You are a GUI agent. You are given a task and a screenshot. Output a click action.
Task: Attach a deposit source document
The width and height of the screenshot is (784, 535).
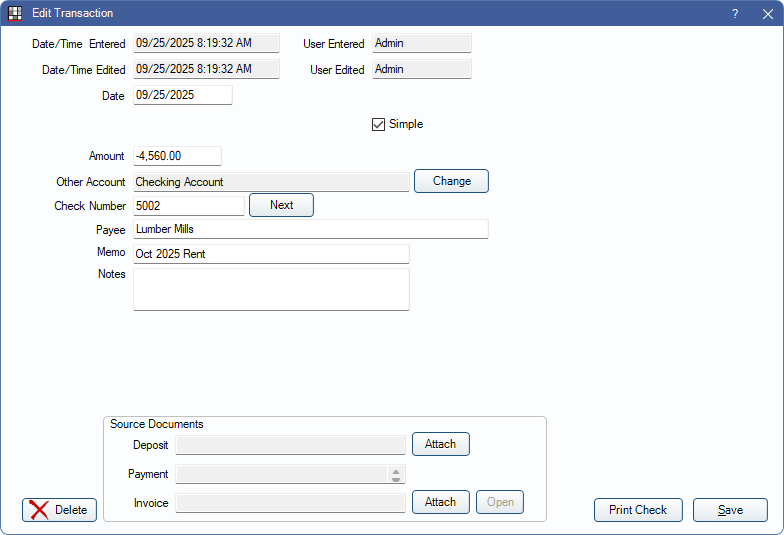(440, 444)
